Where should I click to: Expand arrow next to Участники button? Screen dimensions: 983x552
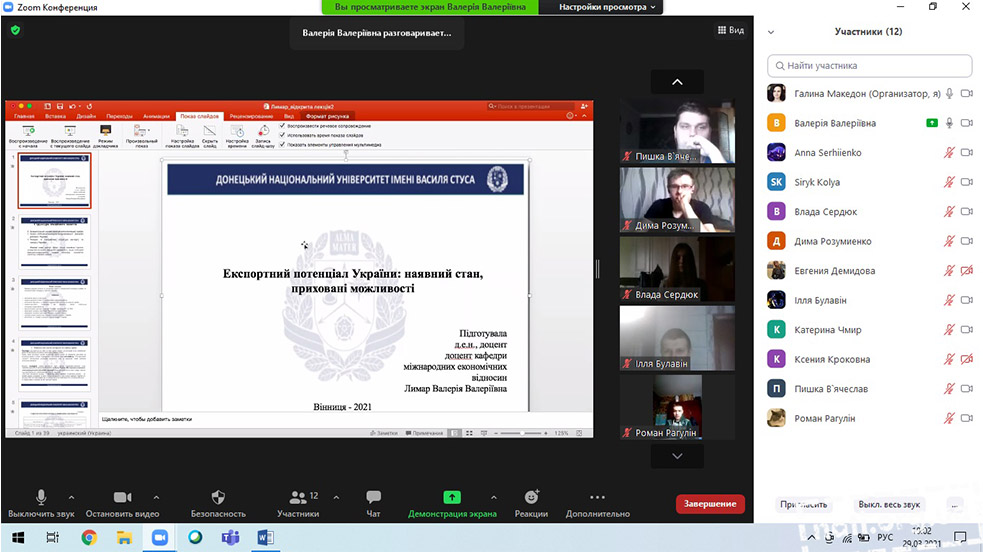pos(337,497)
